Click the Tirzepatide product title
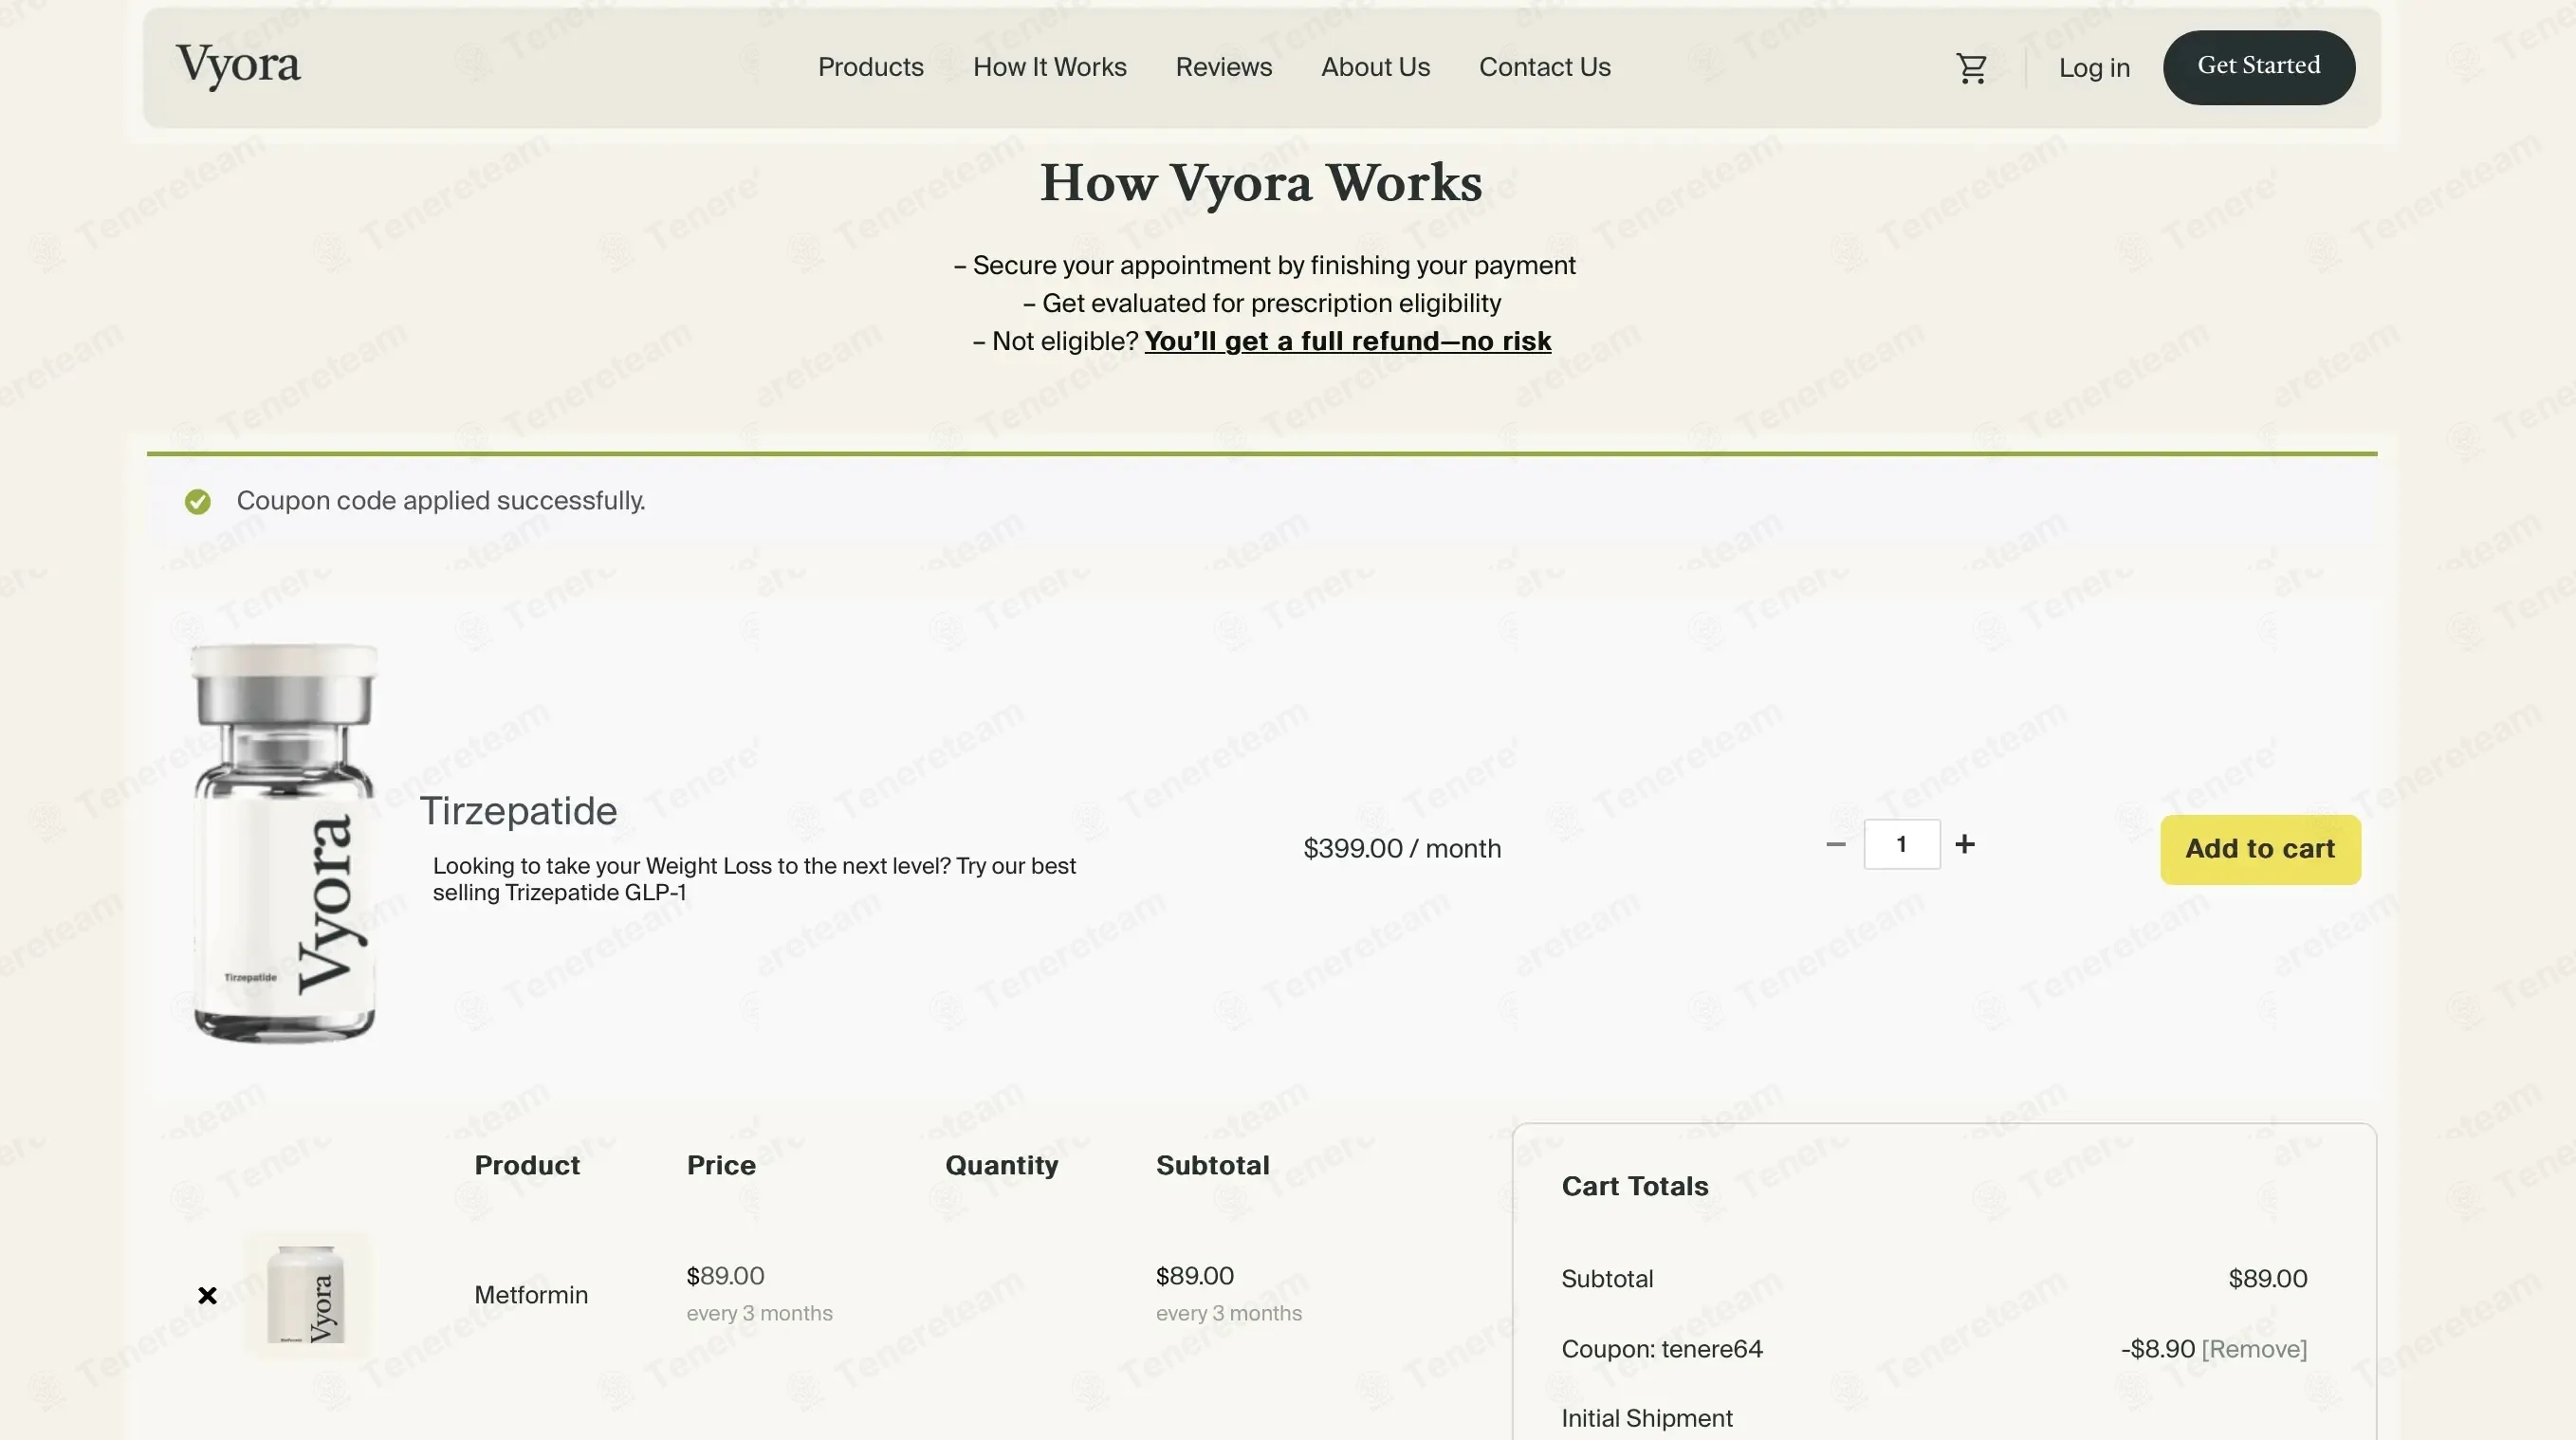This screenshot has width=2576, height=1440. 518,811
